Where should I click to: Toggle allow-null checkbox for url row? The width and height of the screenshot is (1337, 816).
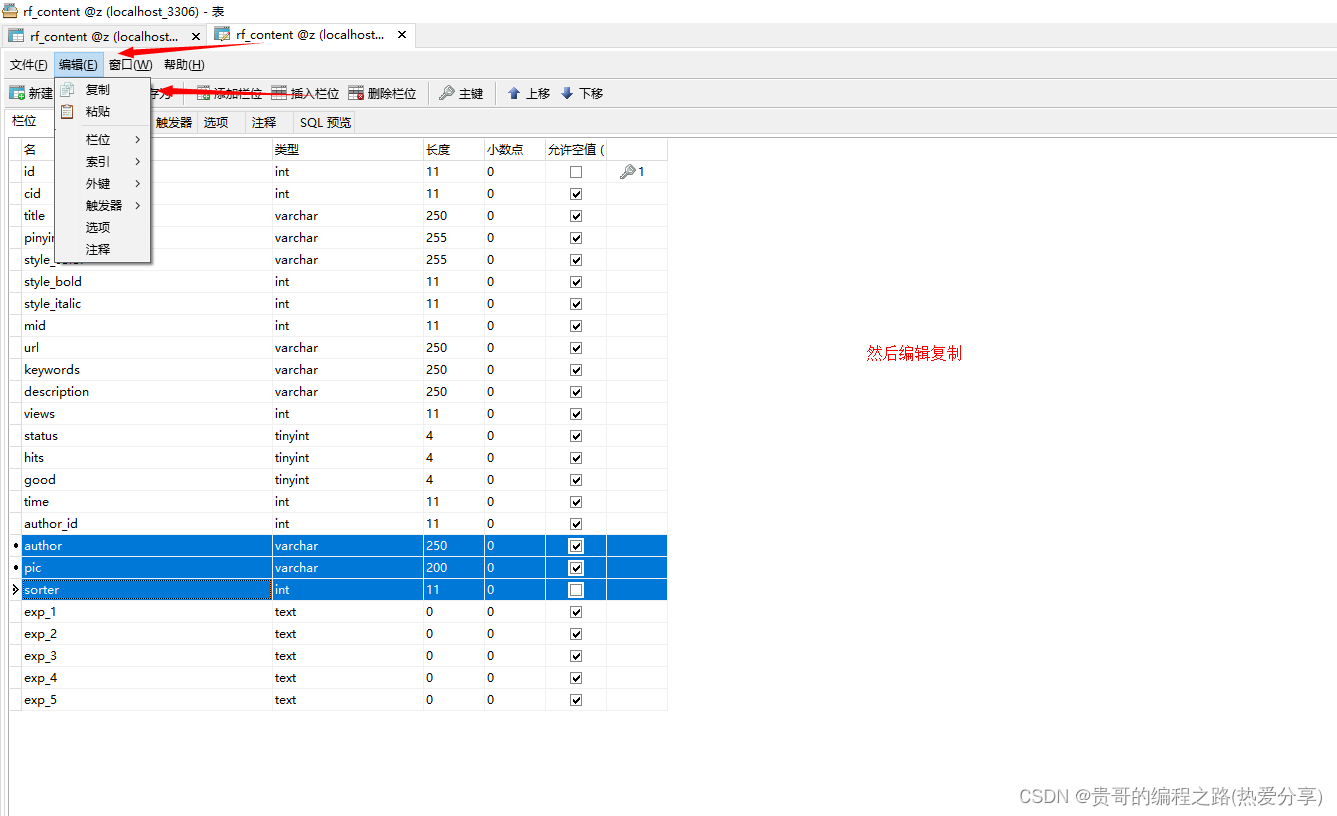pos(576,348)
